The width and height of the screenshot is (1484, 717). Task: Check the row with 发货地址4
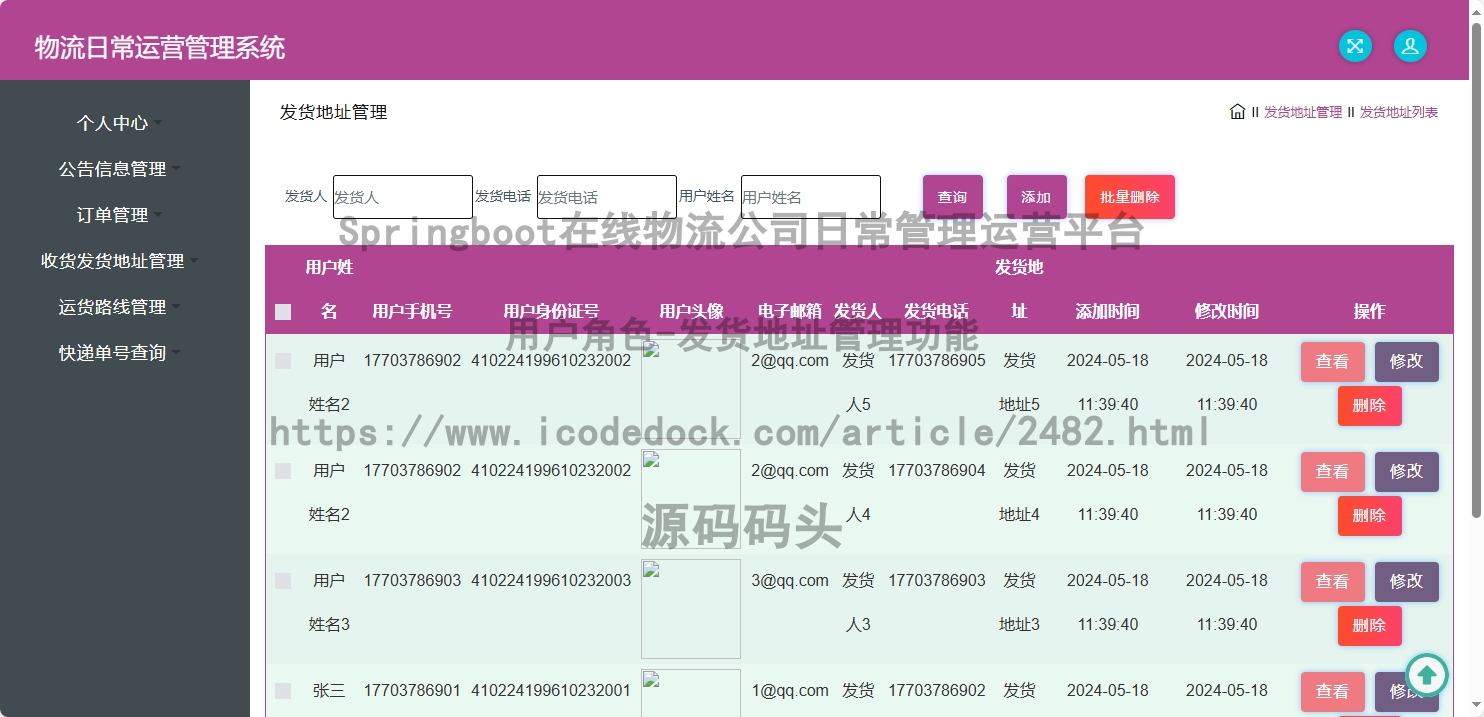click(x=283, y=471)
